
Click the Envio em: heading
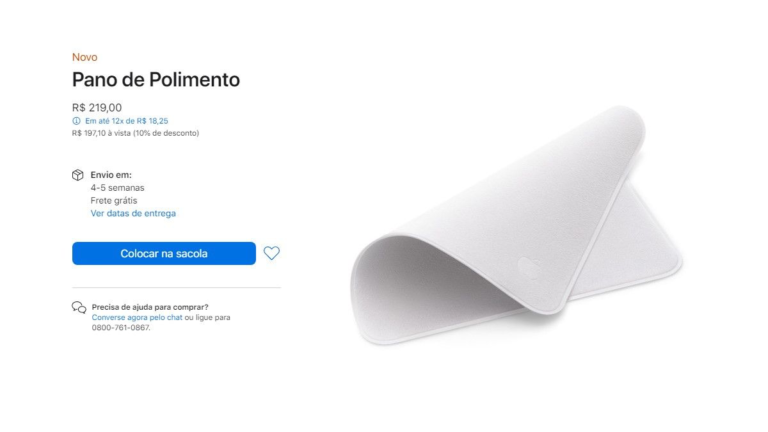[111, 175]
